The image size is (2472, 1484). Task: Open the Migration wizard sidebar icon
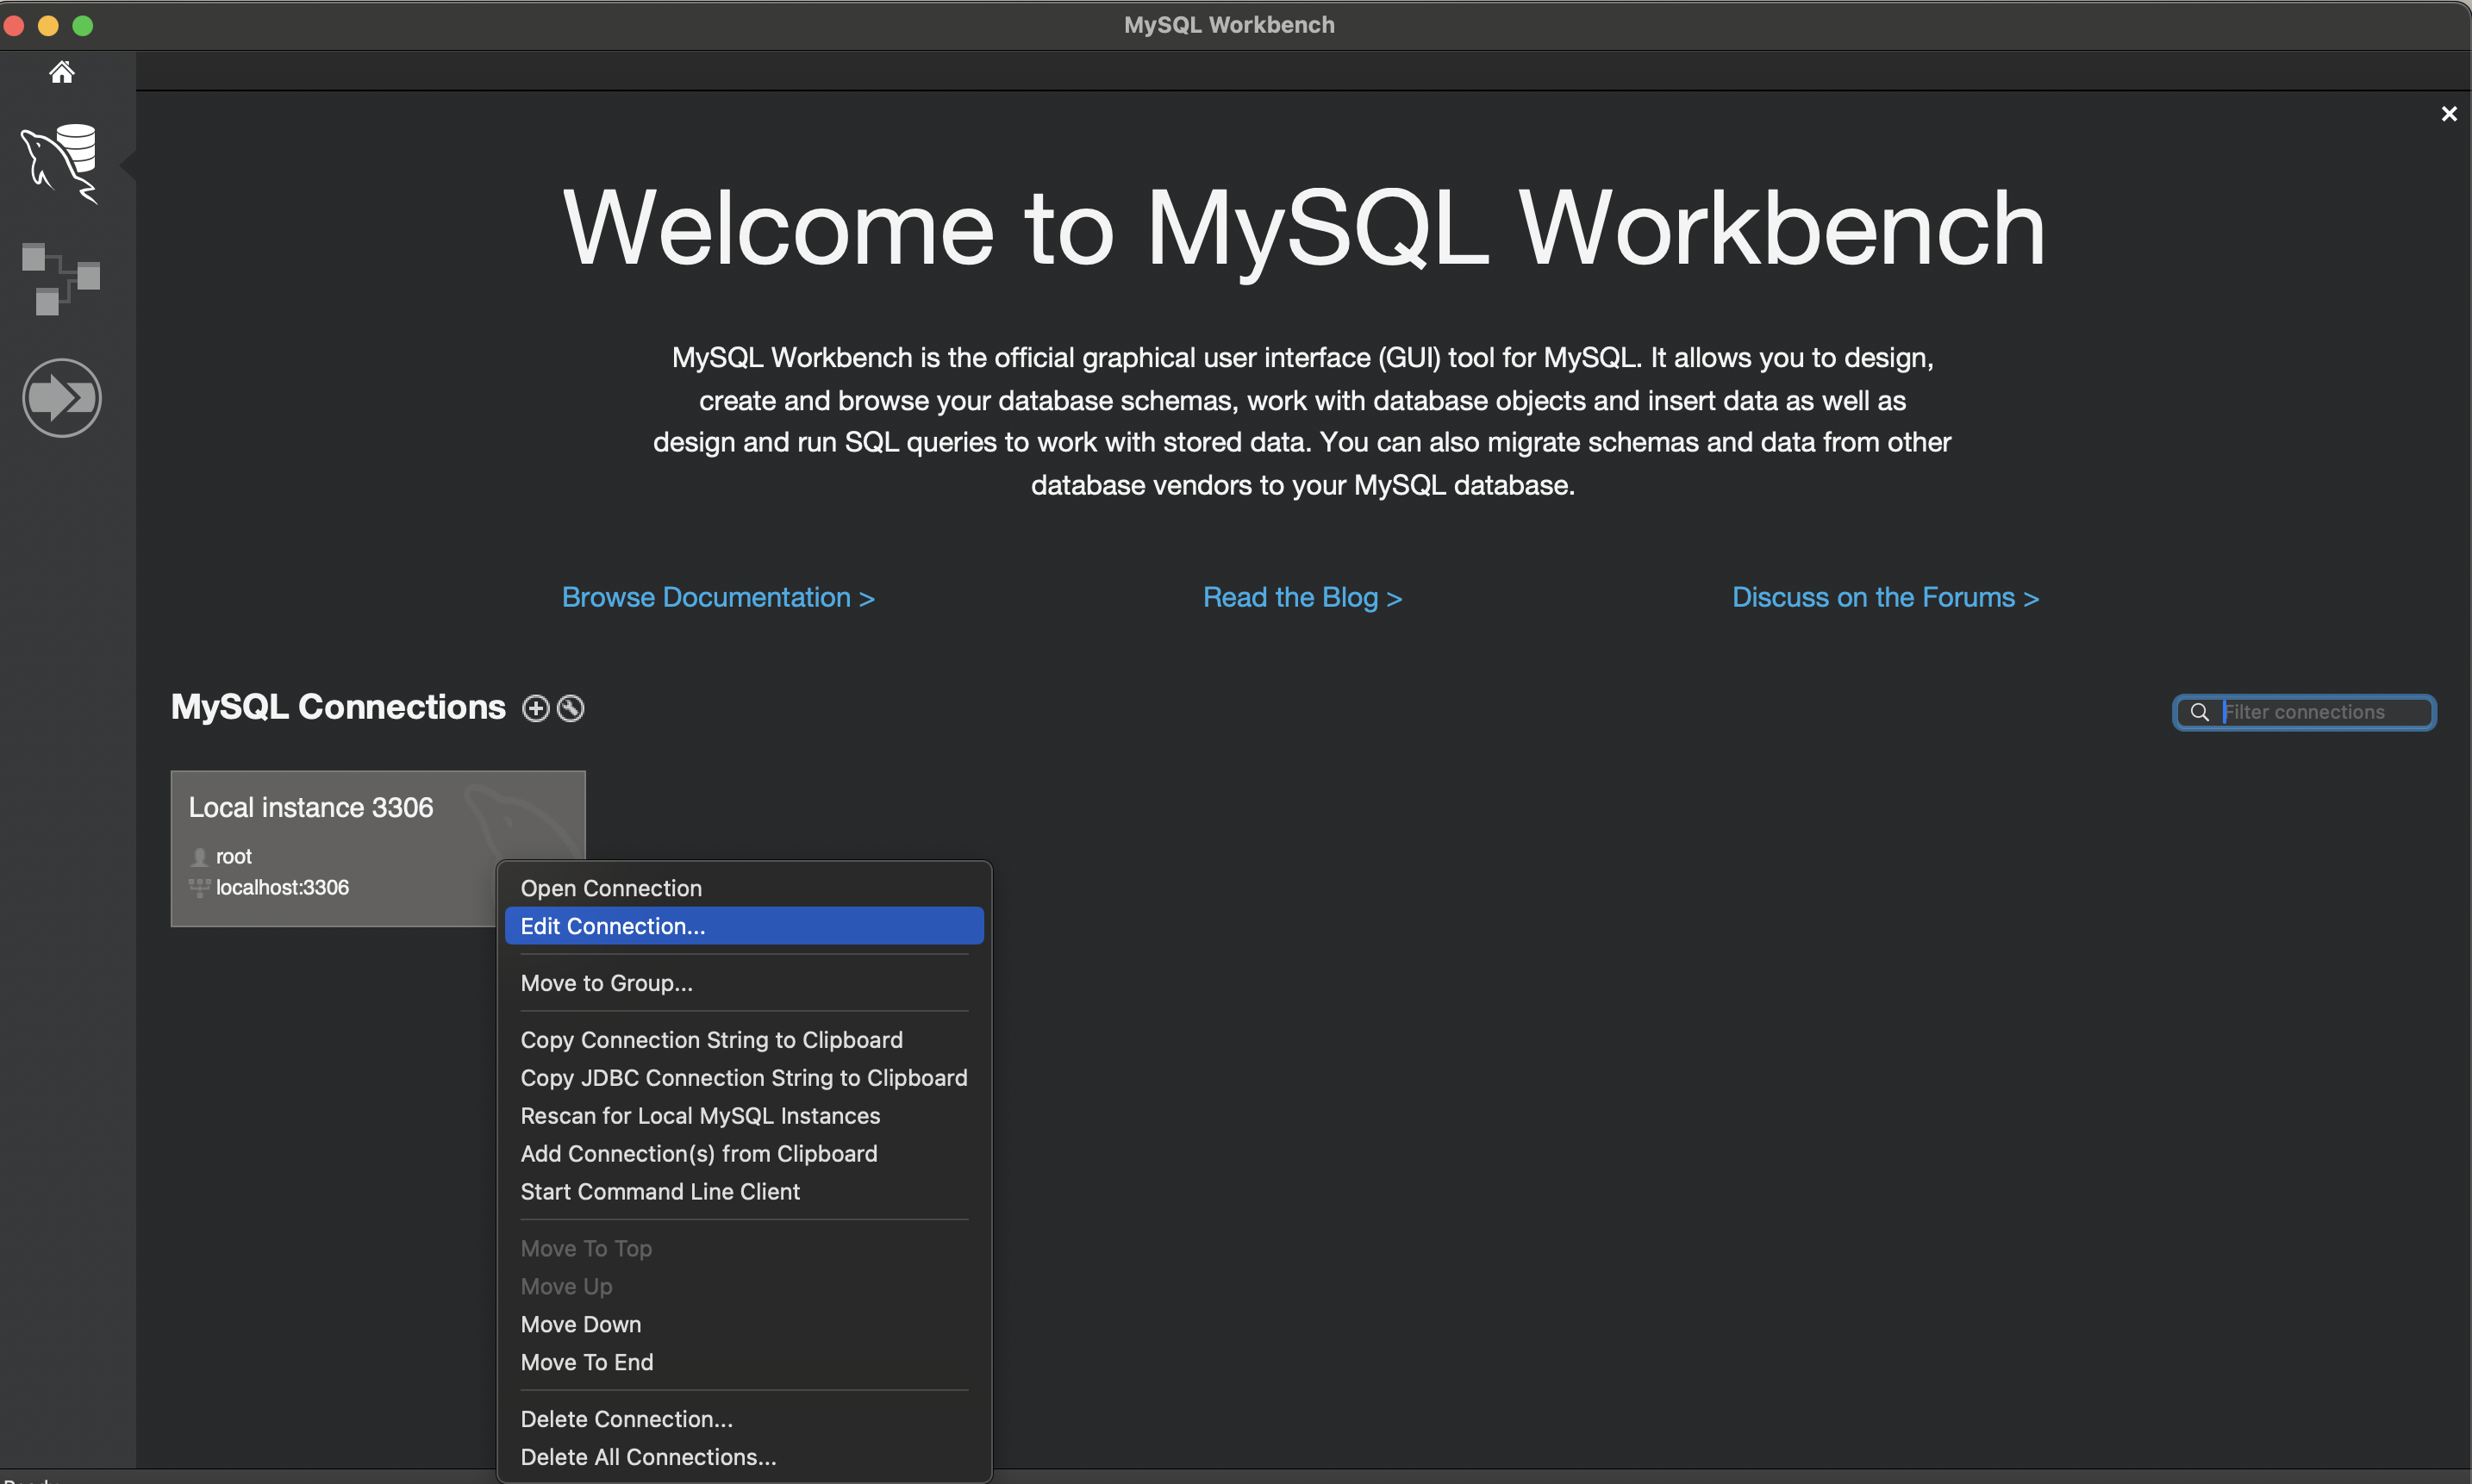pos(62,398)
